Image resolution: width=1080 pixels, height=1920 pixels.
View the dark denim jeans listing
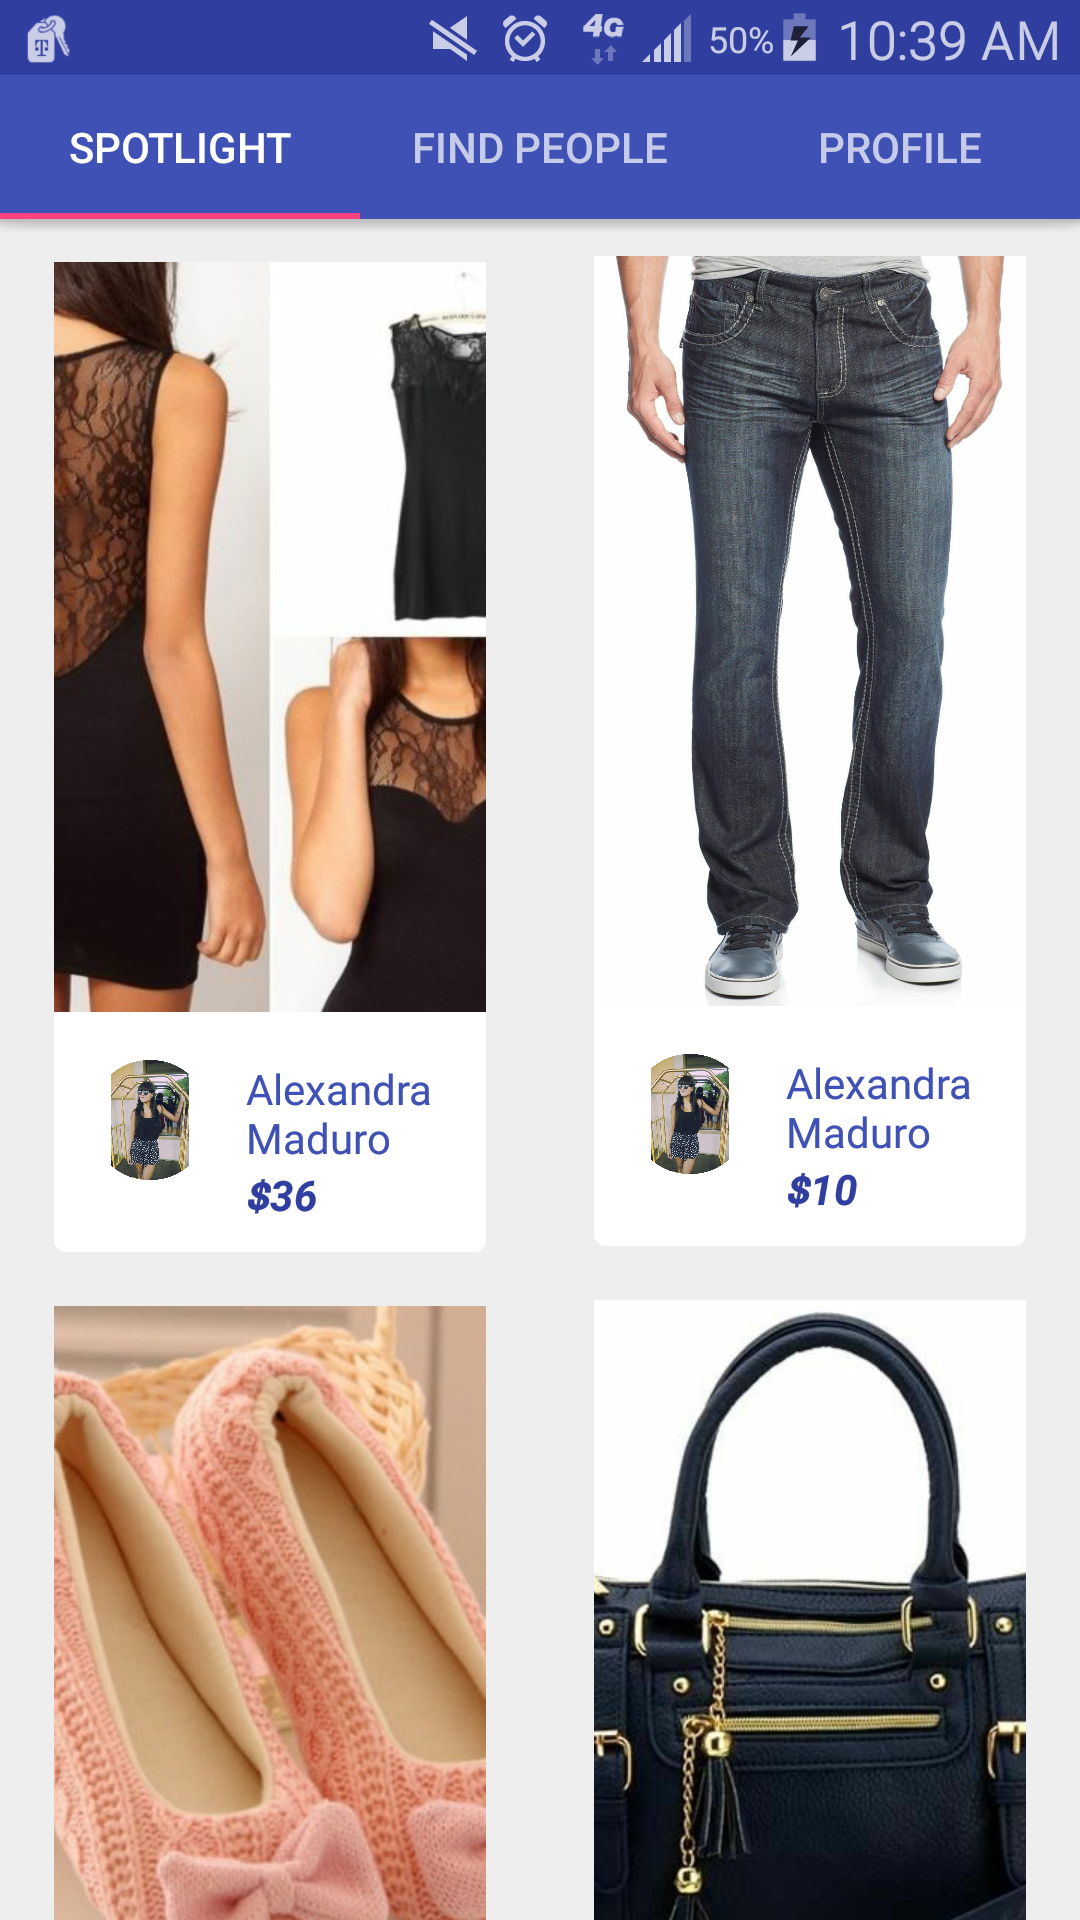click(810, 631)
